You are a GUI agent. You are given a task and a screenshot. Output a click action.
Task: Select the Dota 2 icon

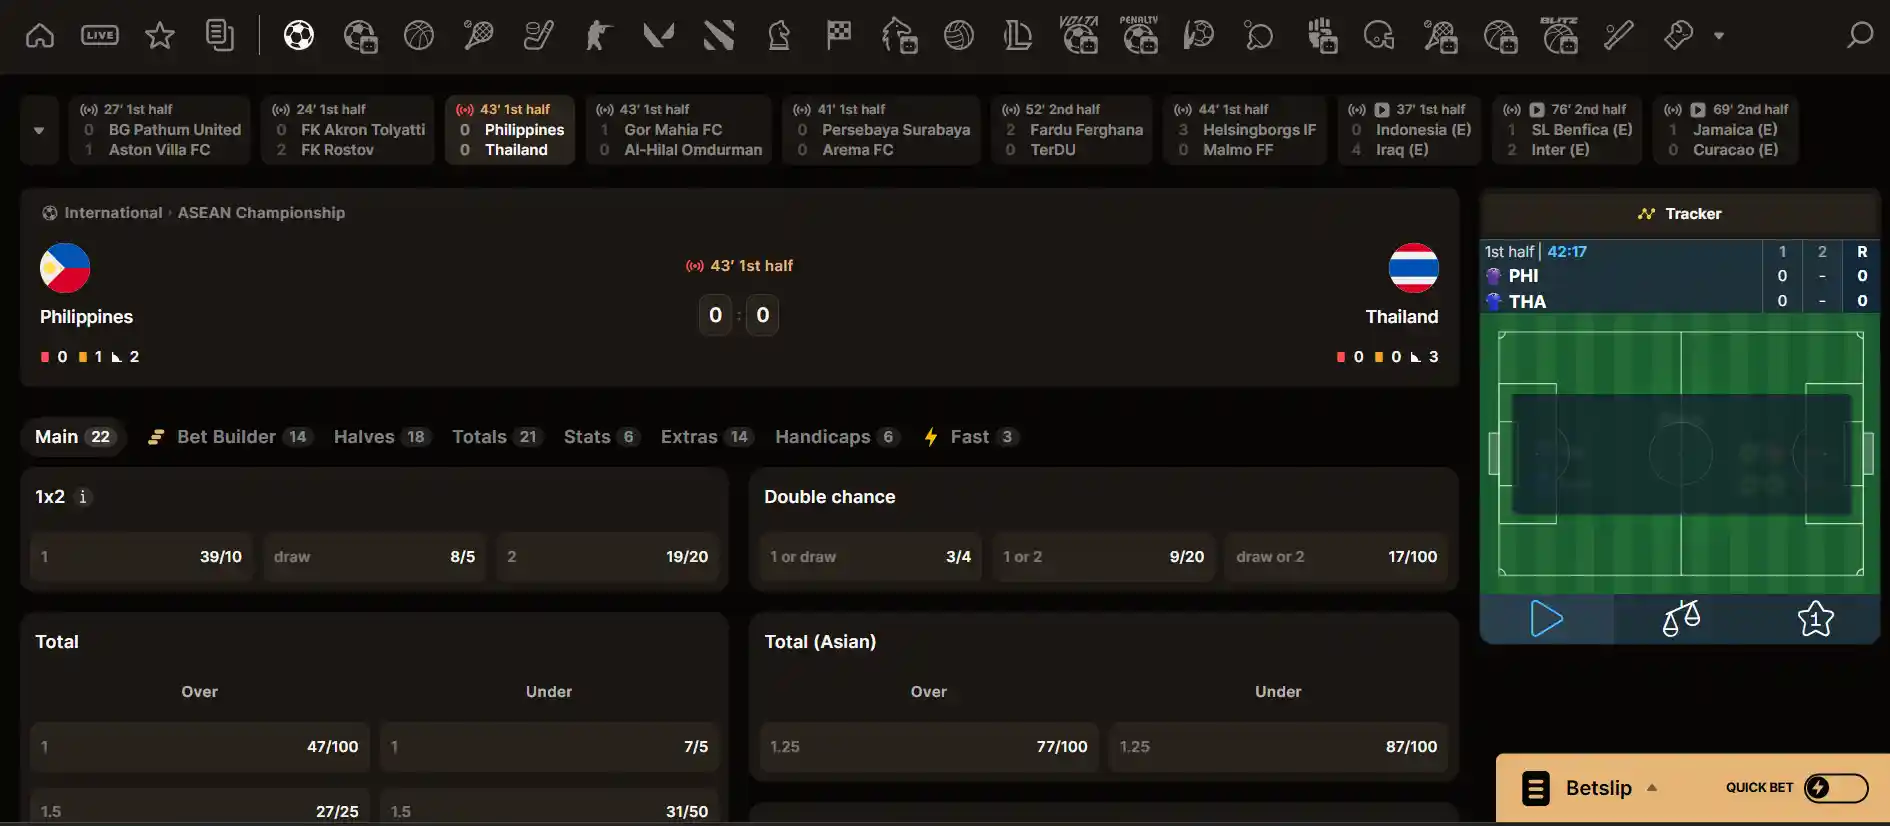point(719,36)
